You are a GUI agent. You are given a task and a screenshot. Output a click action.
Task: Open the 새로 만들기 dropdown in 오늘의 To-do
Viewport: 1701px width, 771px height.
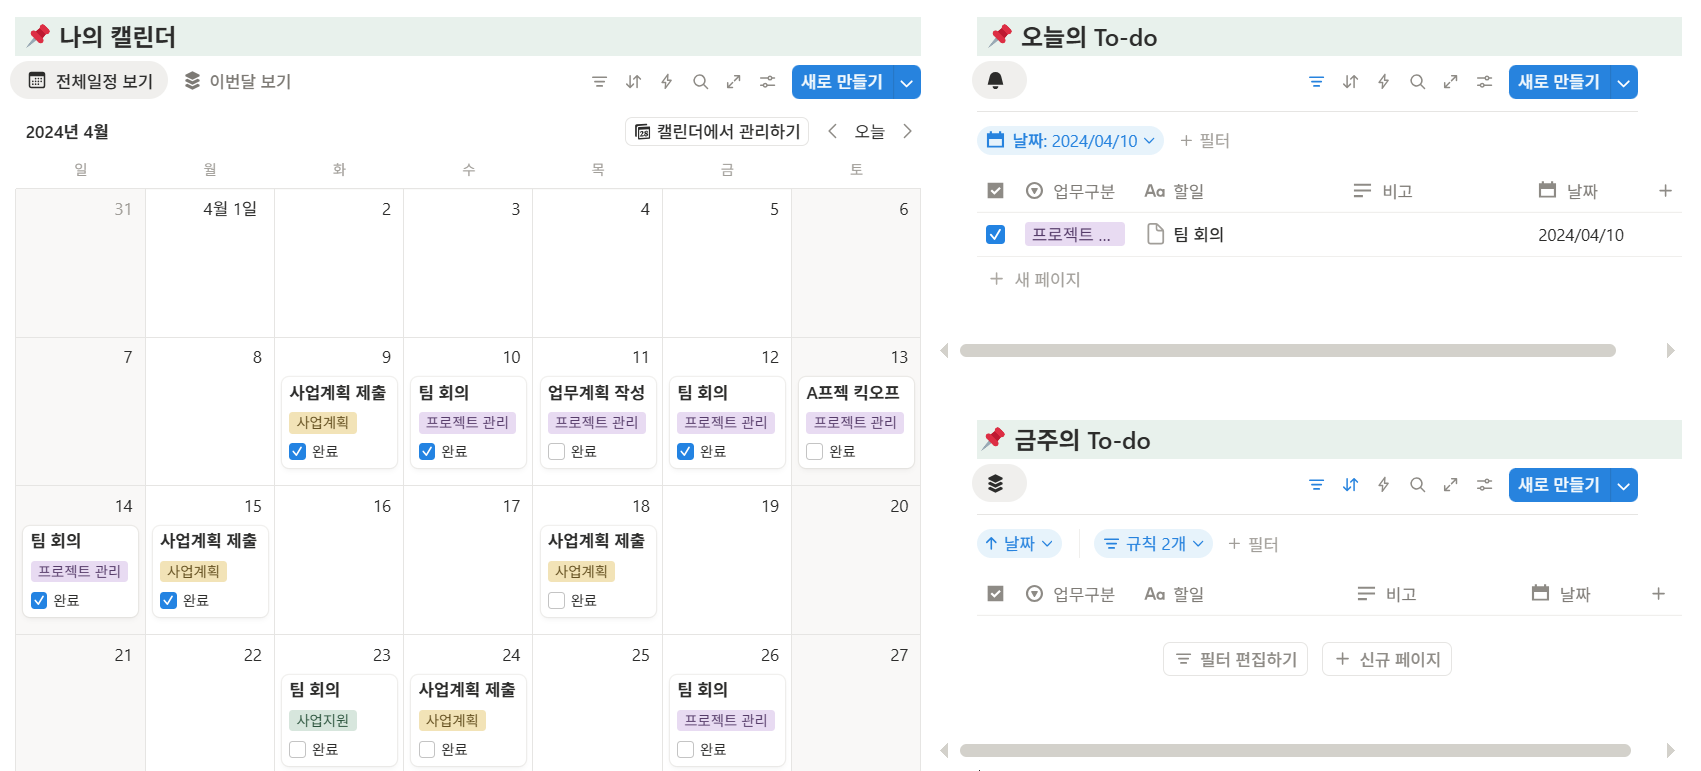coord(1624,82)
